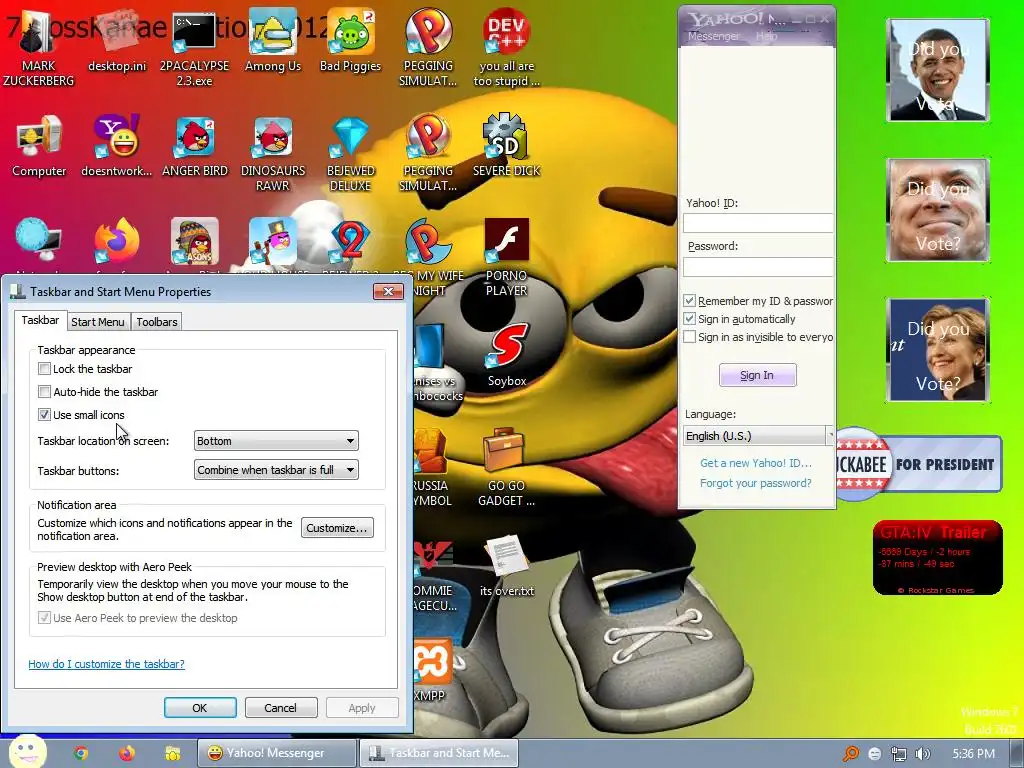Select Taskbar and Start Menu taskbar button
Screen dimensions: 1024x768
pos(439,753)
